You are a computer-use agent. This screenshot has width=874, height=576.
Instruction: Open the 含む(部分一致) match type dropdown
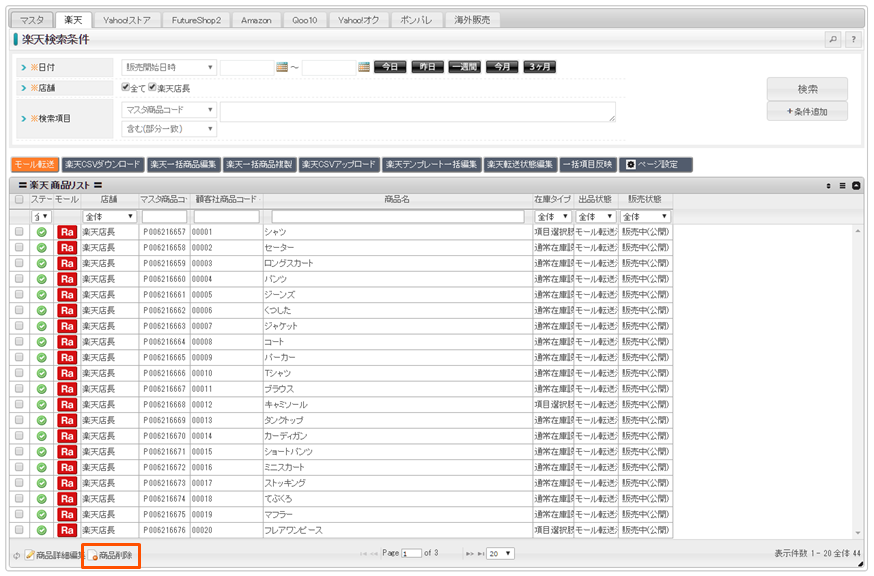[169, 129]
